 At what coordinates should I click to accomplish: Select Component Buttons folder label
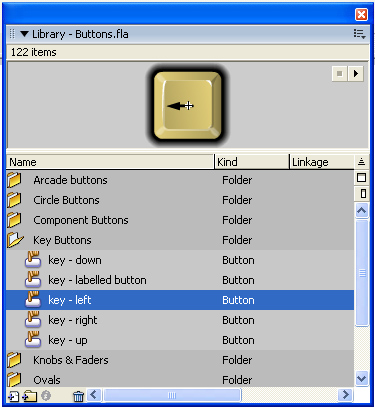click(x=81, y=220)
